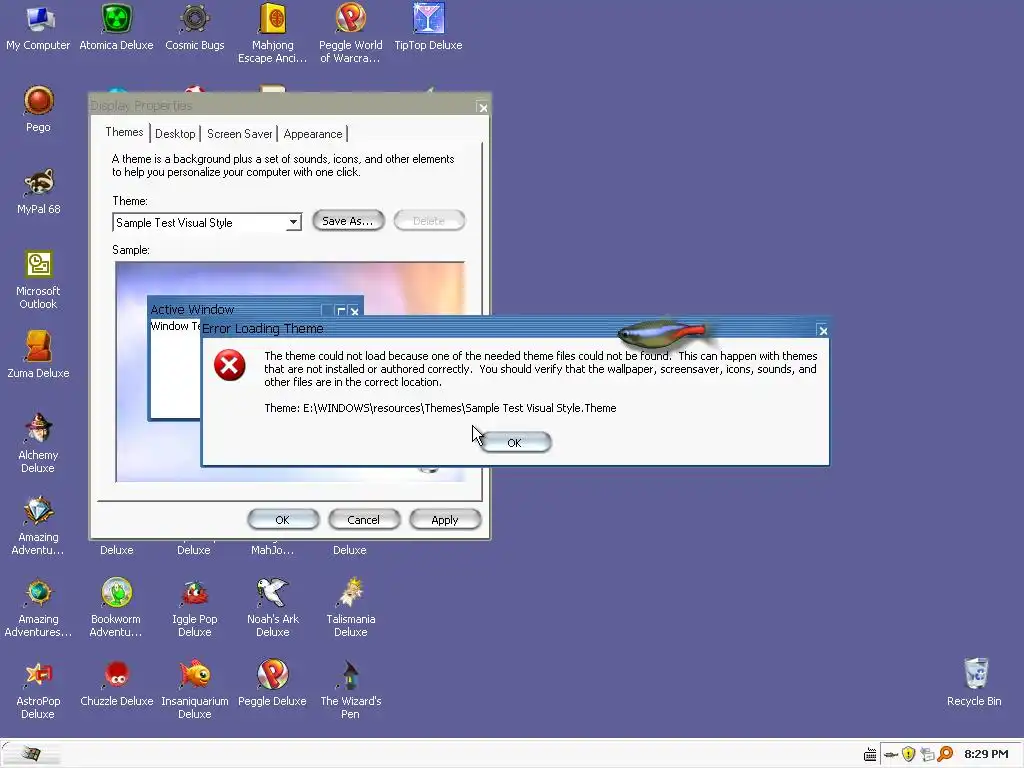Click the fish icon in system tray
Screen dimensions: 1024x768
[x=891, y=755]
